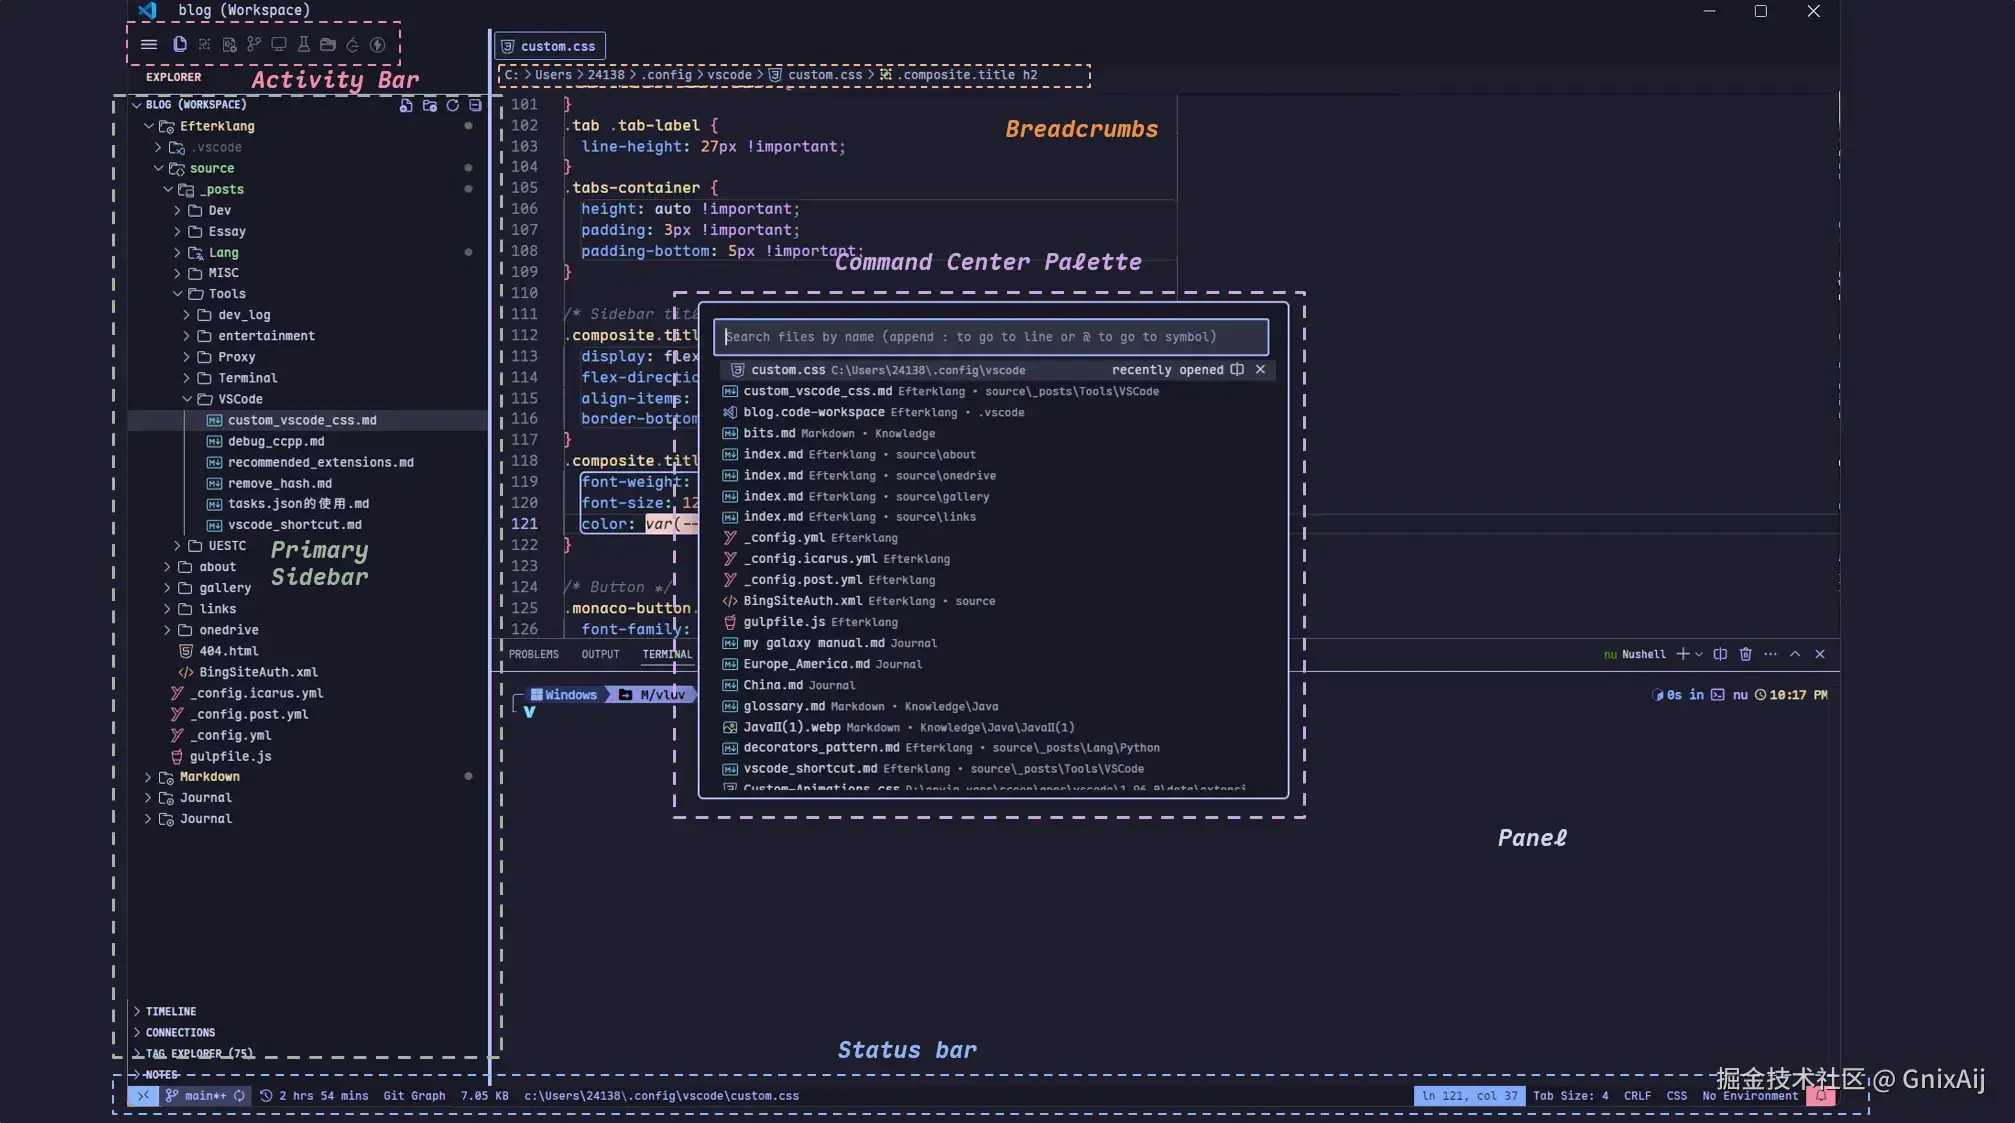The image size is (2015, 1123).
Task: Select the Explorer file icon in Activity Bar
Action: pos(180,44)
